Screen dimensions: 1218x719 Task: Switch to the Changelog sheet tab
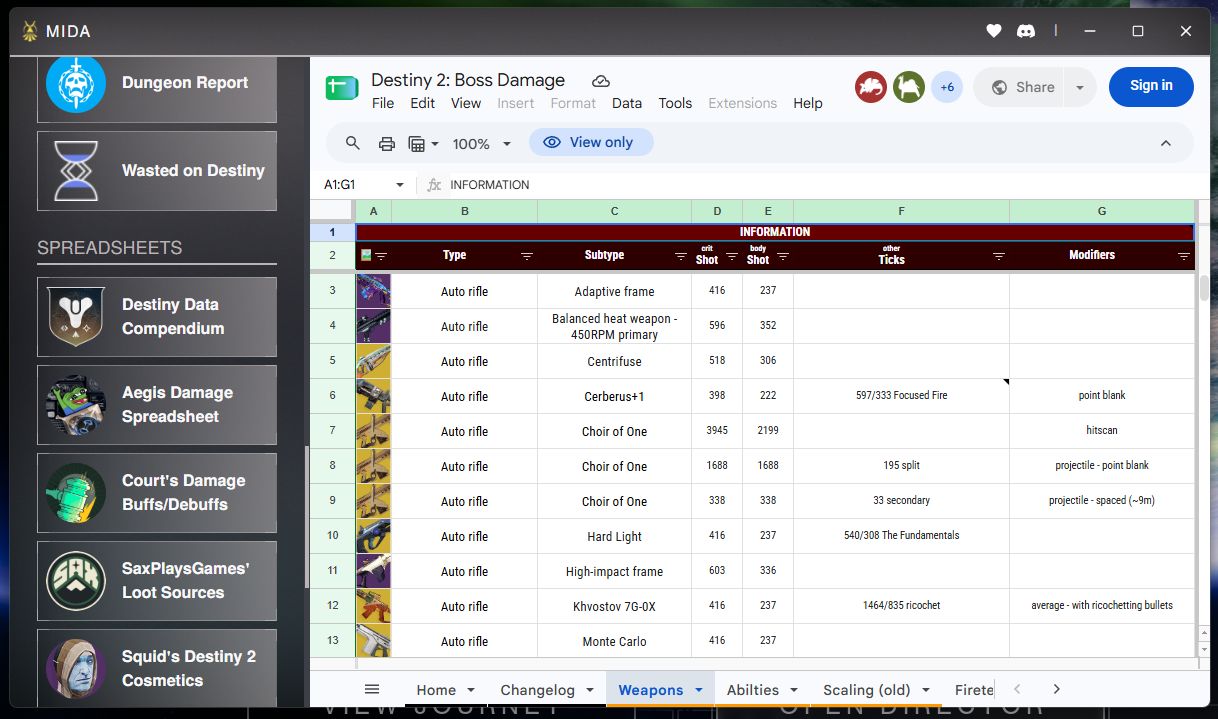tap(548, 690)
